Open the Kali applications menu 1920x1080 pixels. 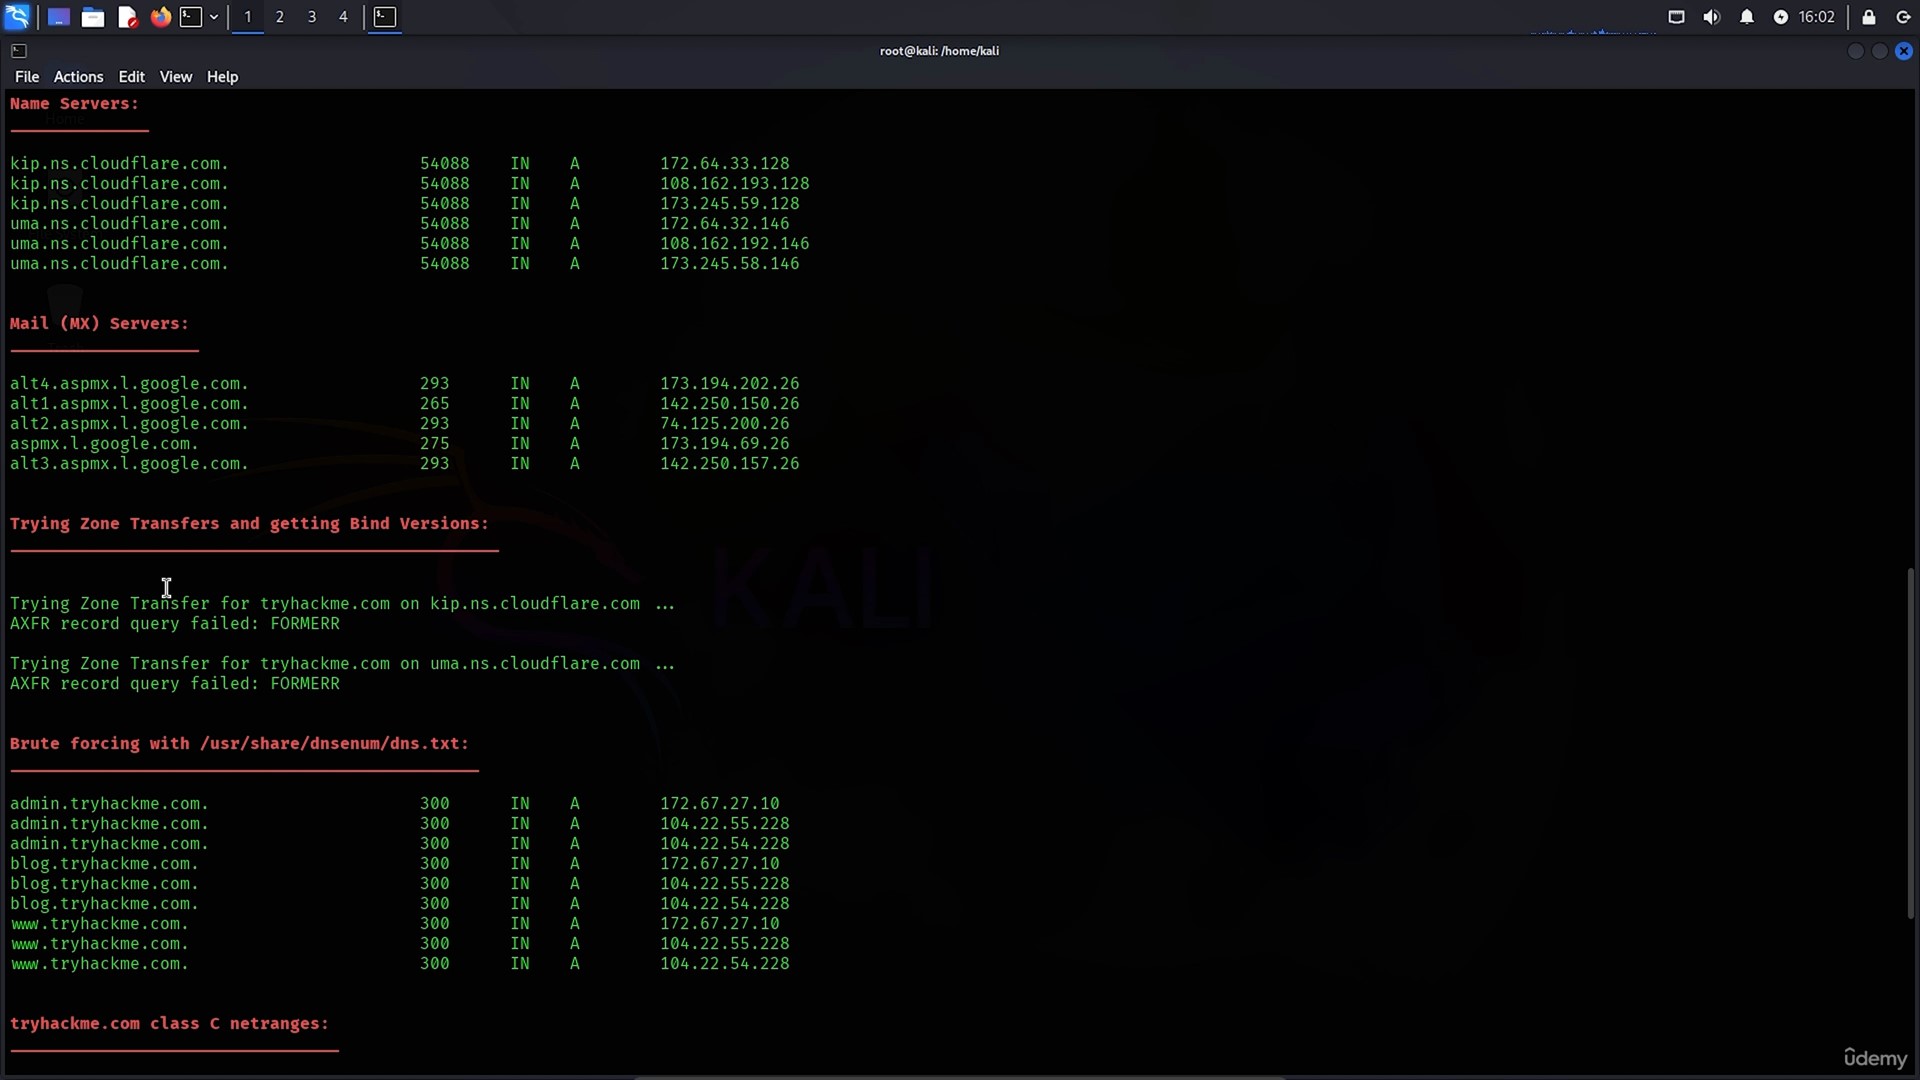click(17, 17)
